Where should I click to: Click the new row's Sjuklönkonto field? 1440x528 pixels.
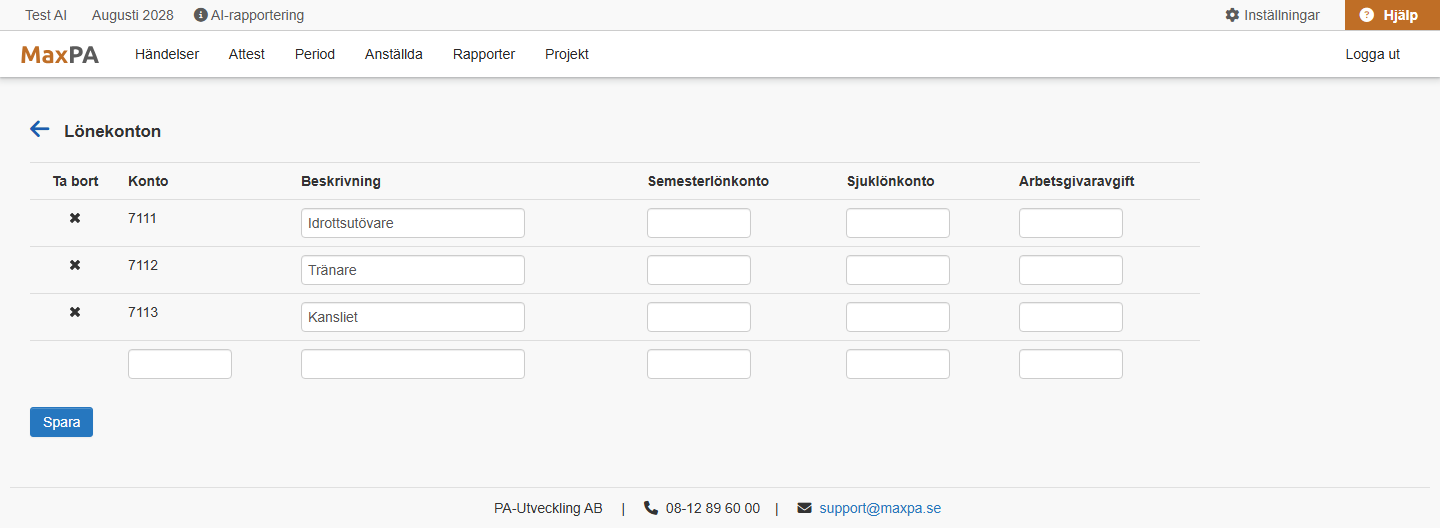coord(898,364)
